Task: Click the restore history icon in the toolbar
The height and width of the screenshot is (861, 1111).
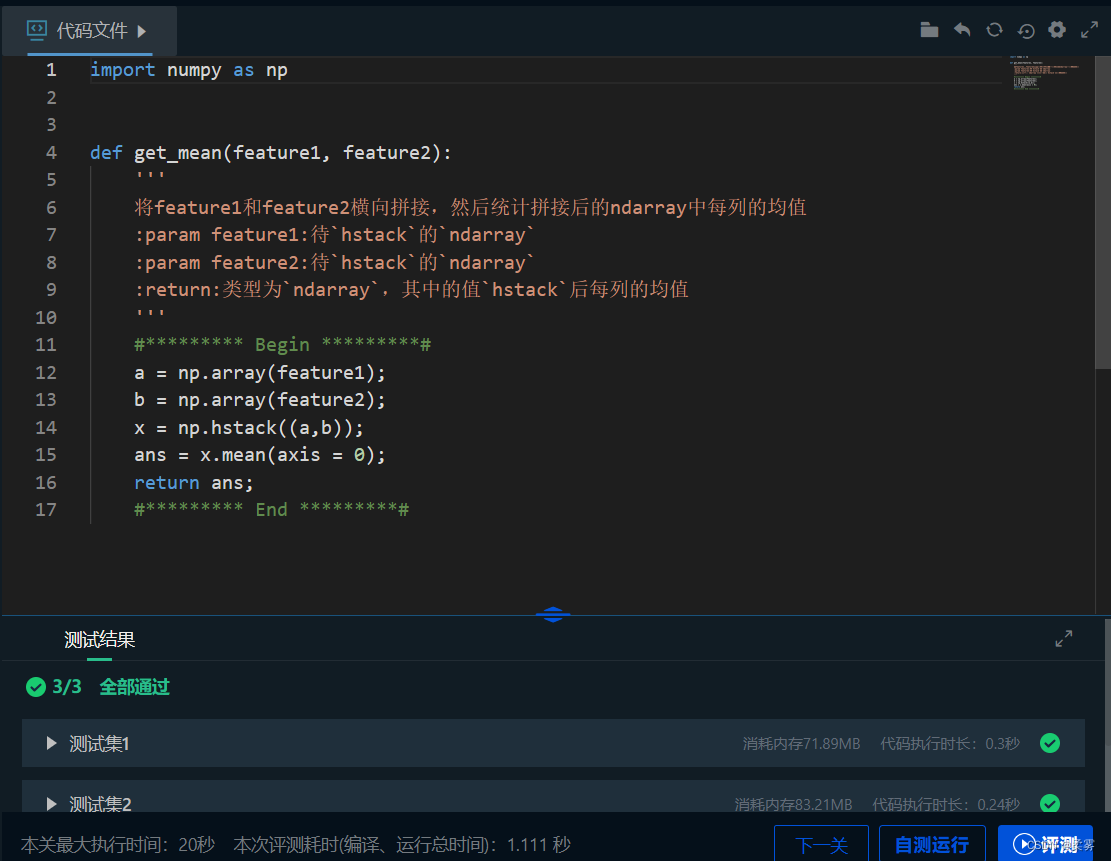Action: tap(1025, 30)
